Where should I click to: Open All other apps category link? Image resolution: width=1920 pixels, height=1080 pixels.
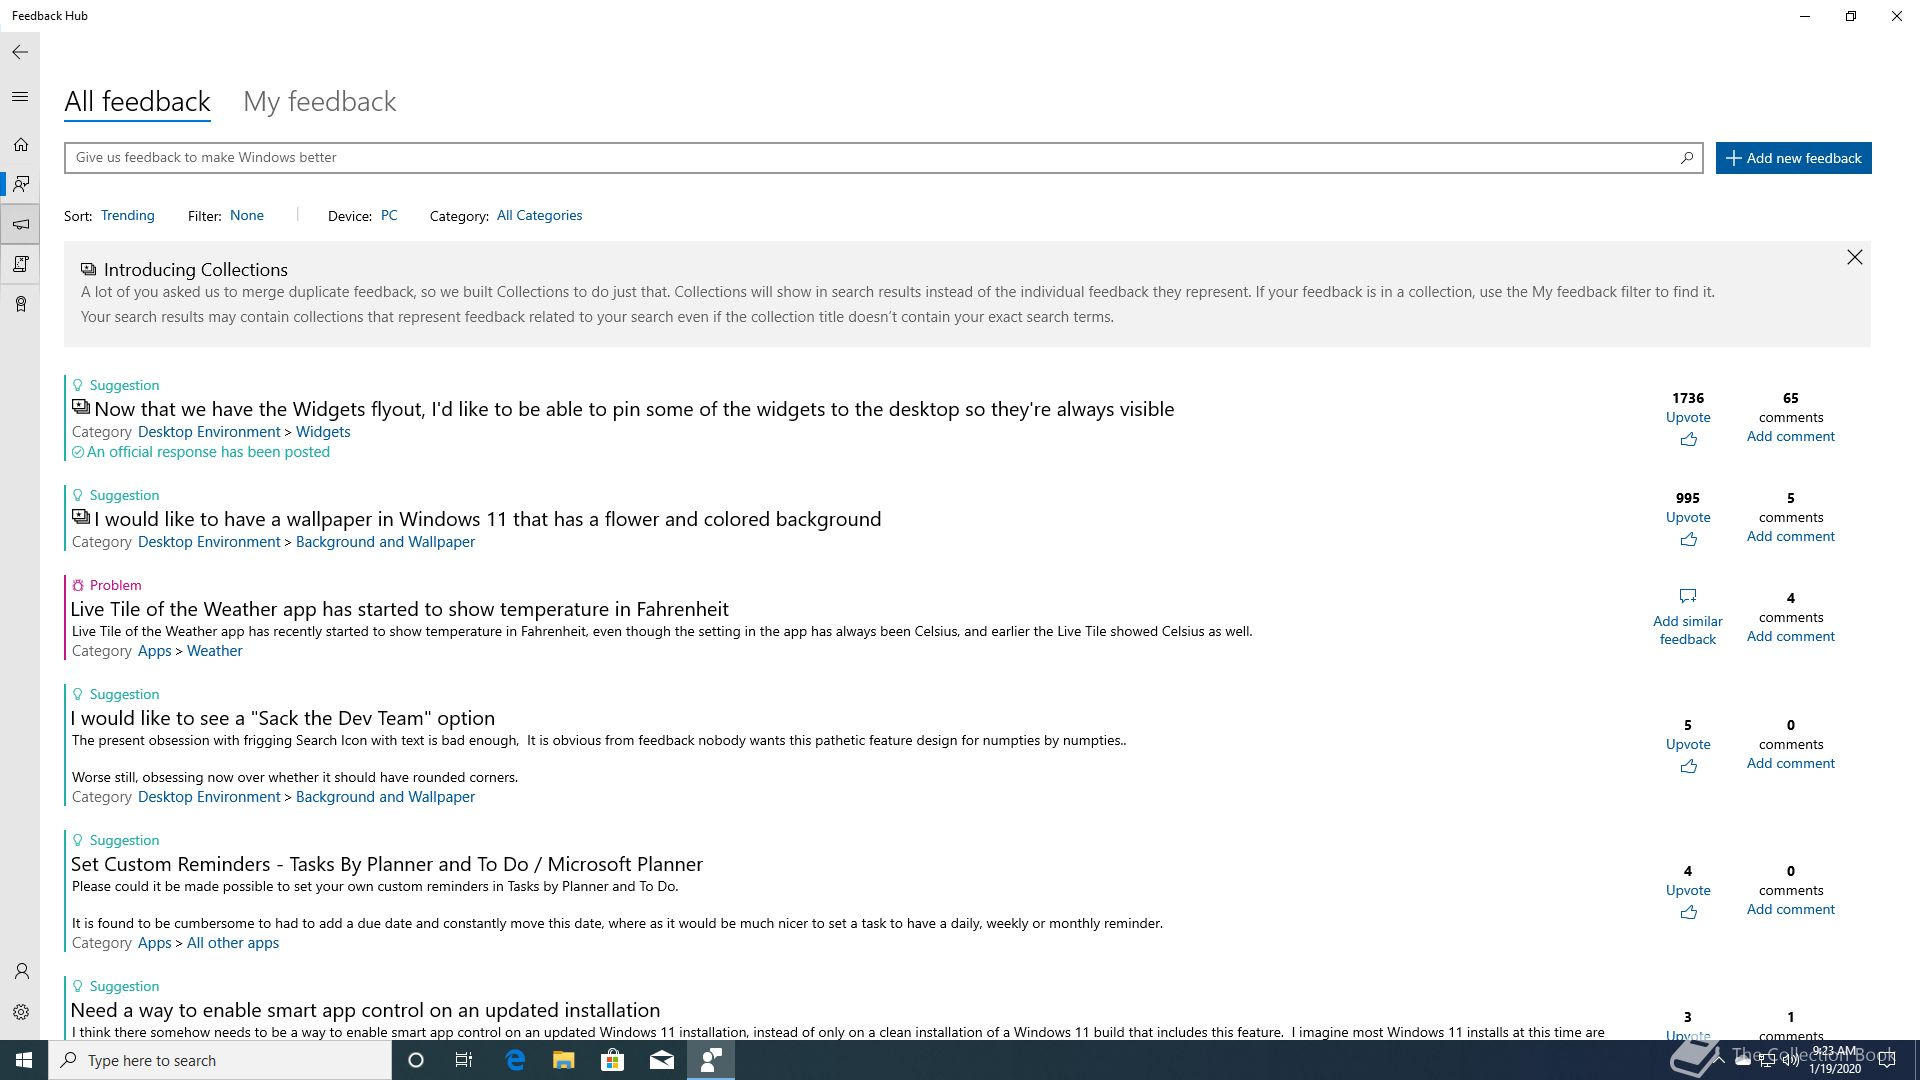coord(233,943)
